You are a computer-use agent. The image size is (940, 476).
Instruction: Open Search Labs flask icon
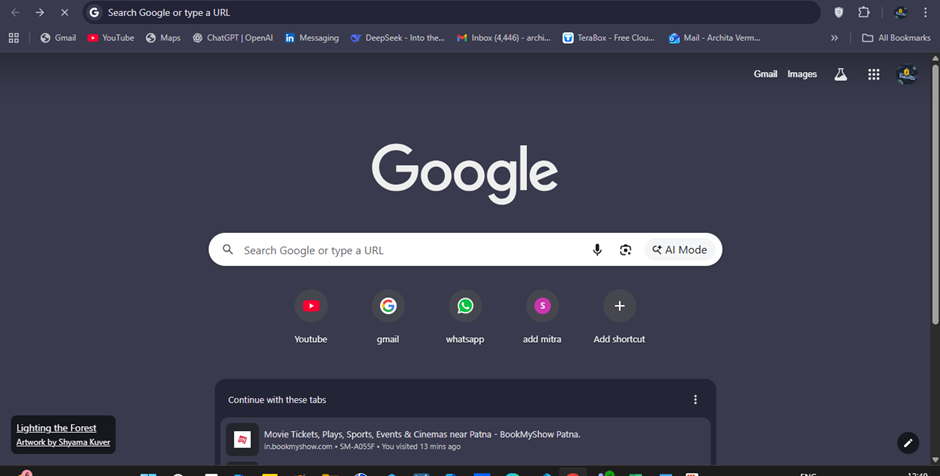[x=840, y=74]
